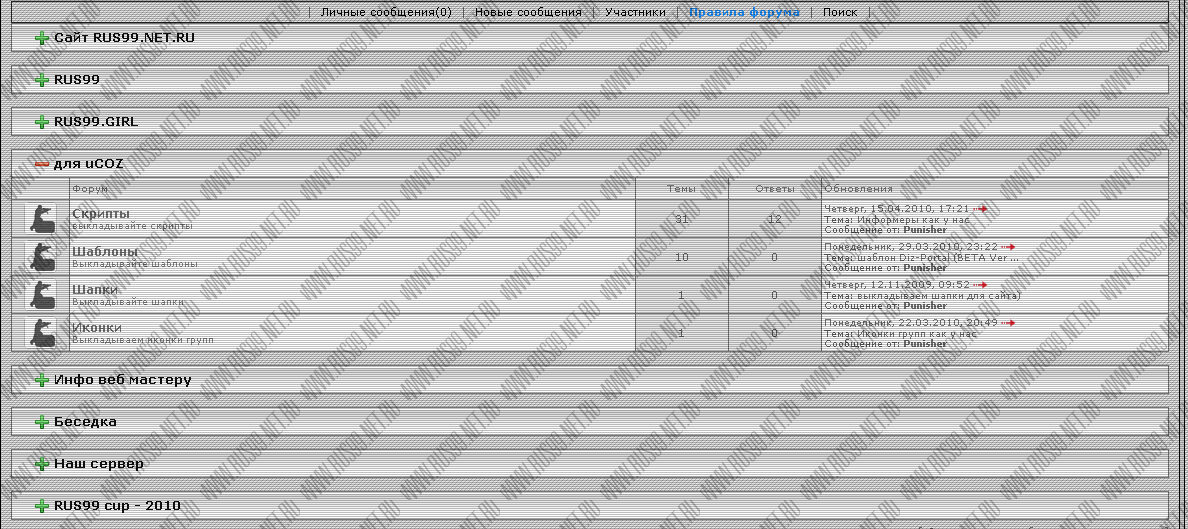Click the Темы column header

(681, 189)
